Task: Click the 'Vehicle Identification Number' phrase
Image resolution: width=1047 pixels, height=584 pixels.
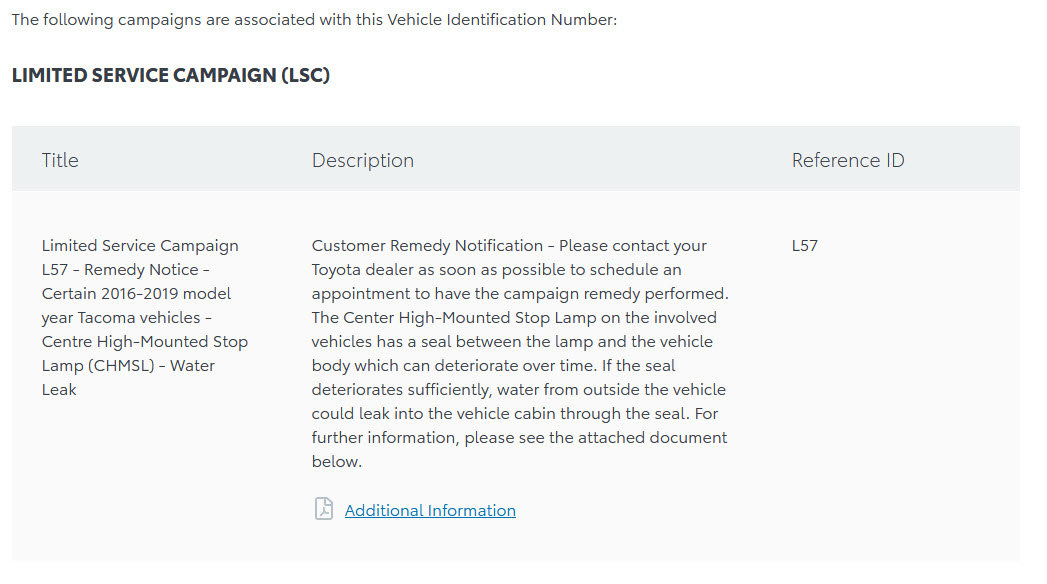Action: 500,20
